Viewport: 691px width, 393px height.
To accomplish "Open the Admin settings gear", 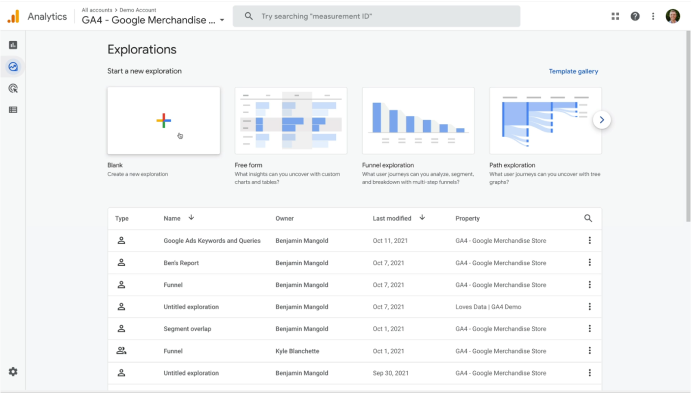I will tap(13, 371).
